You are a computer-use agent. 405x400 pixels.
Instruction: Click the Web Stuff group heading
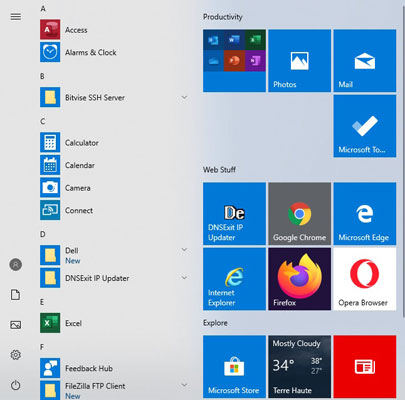coord(219,170)
